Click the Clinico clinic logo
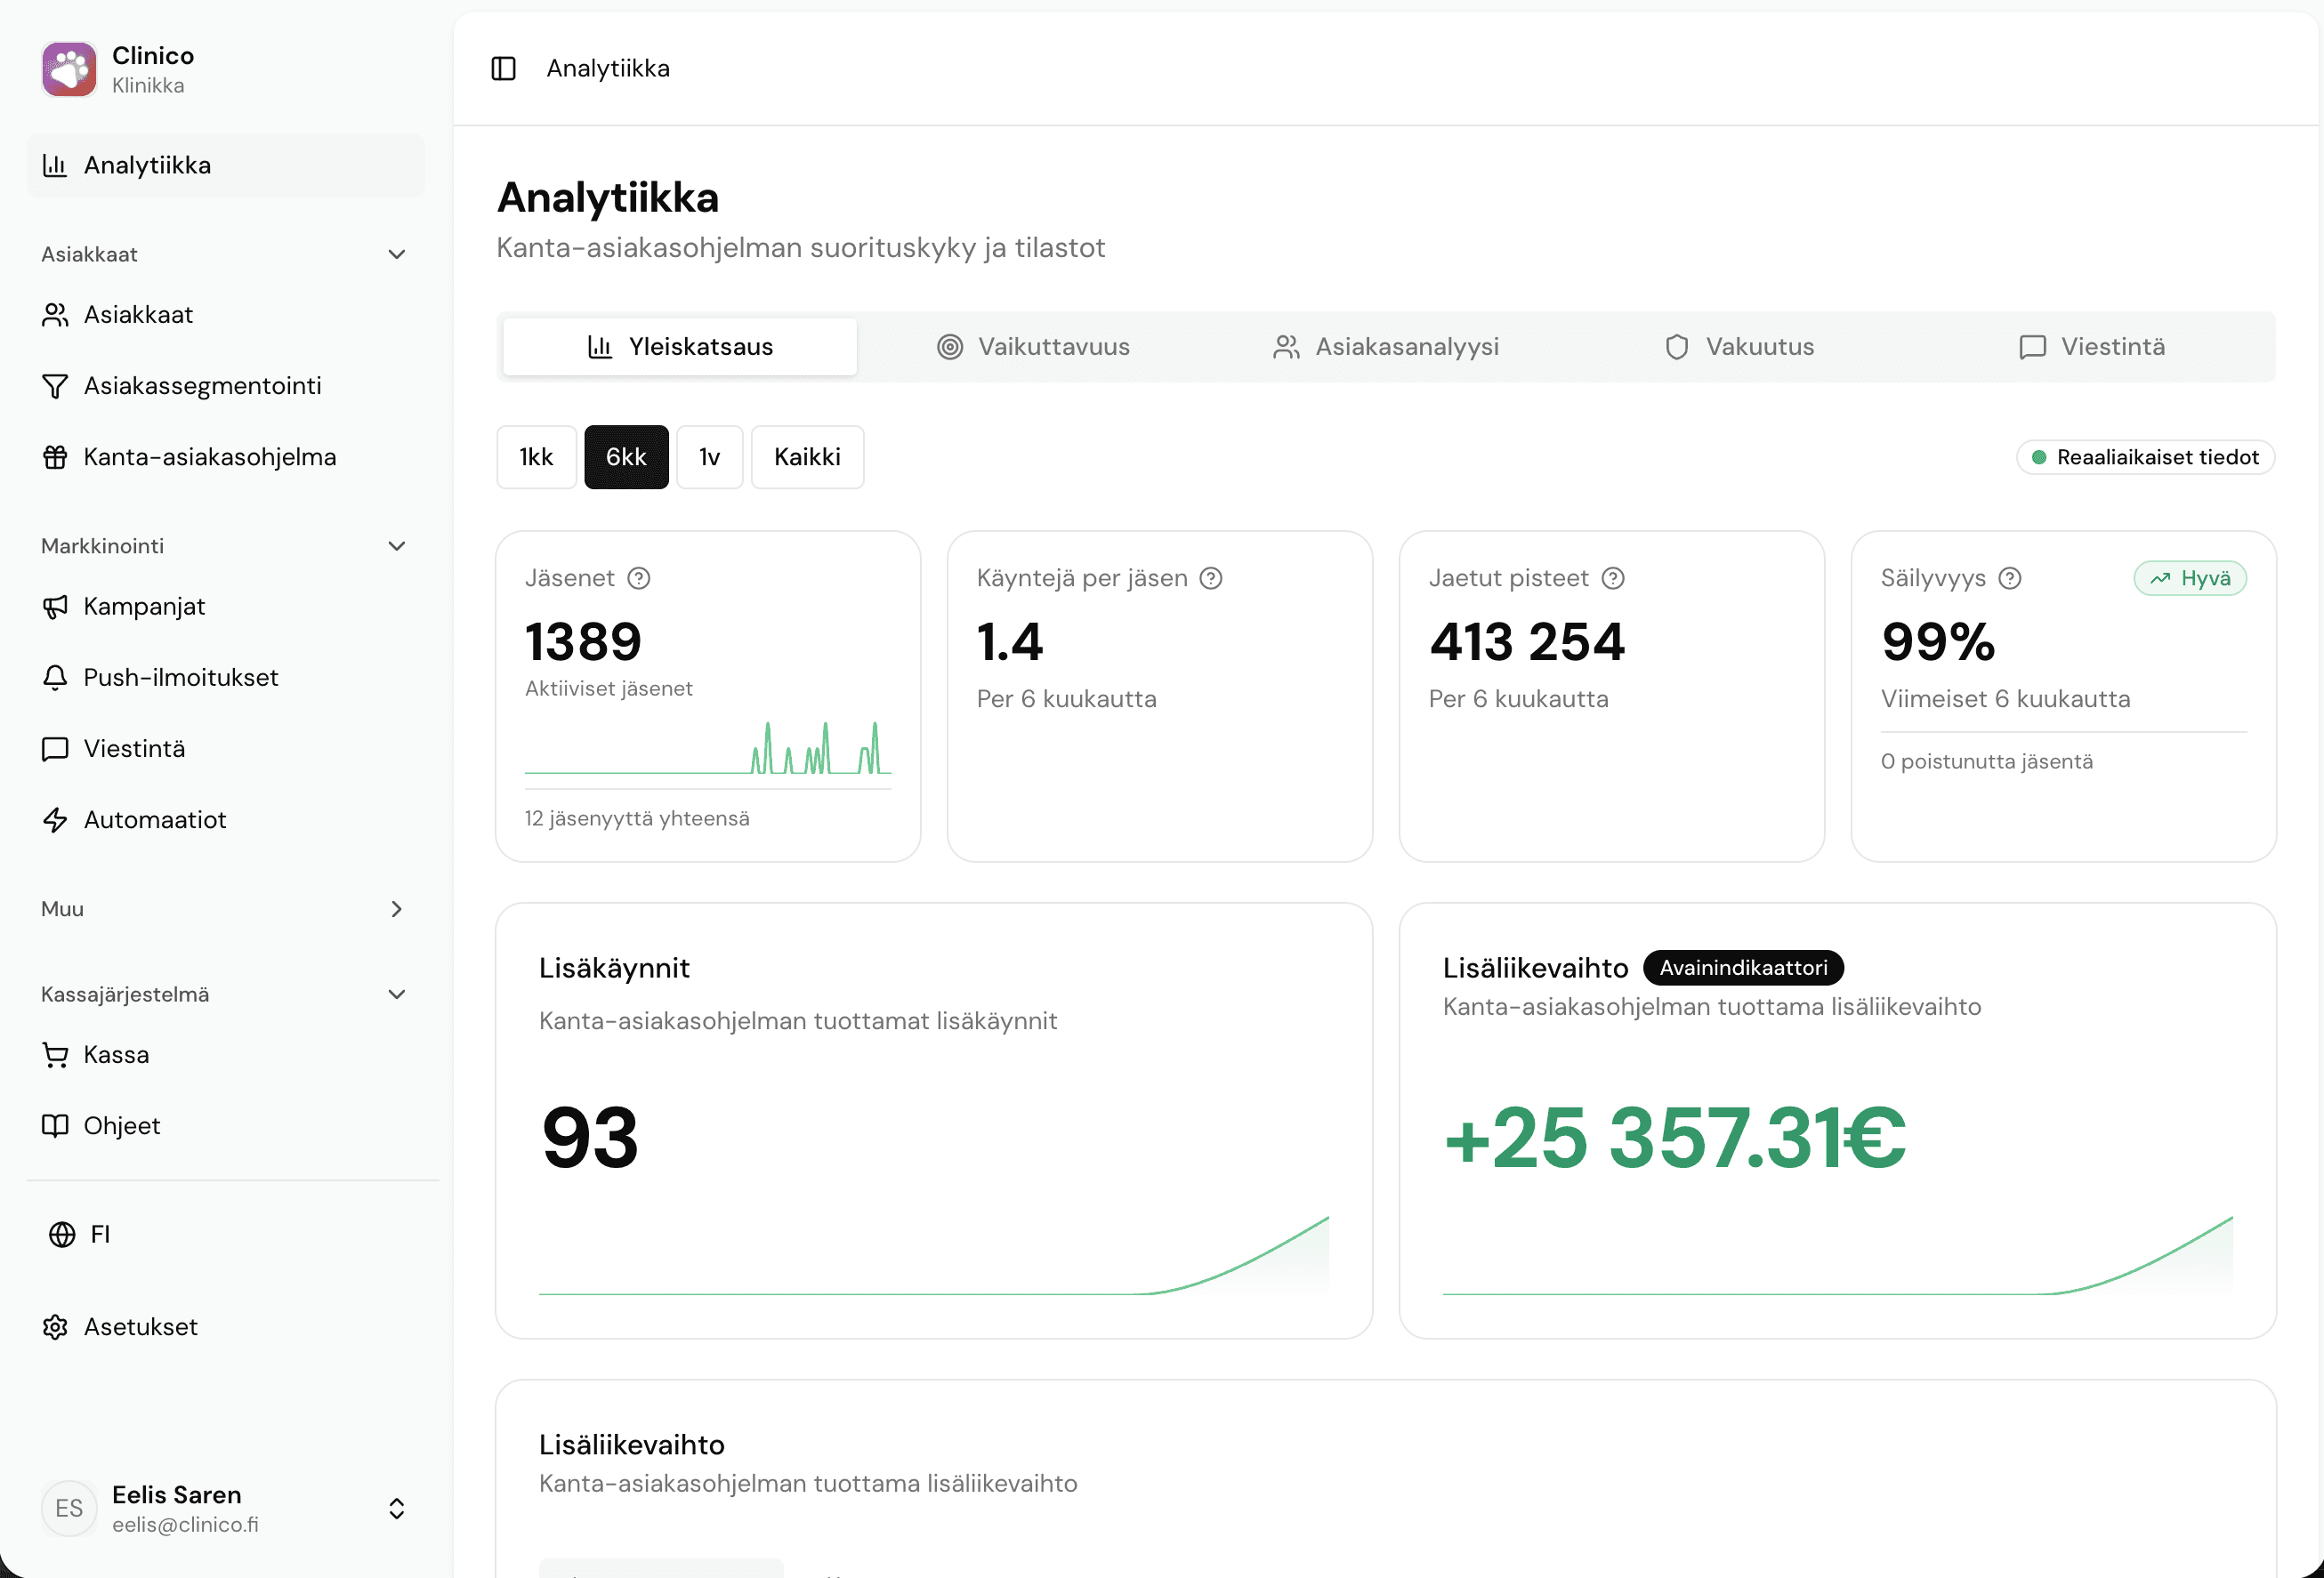Screen dimensions: 2324x1578 [x=69, y=69]
